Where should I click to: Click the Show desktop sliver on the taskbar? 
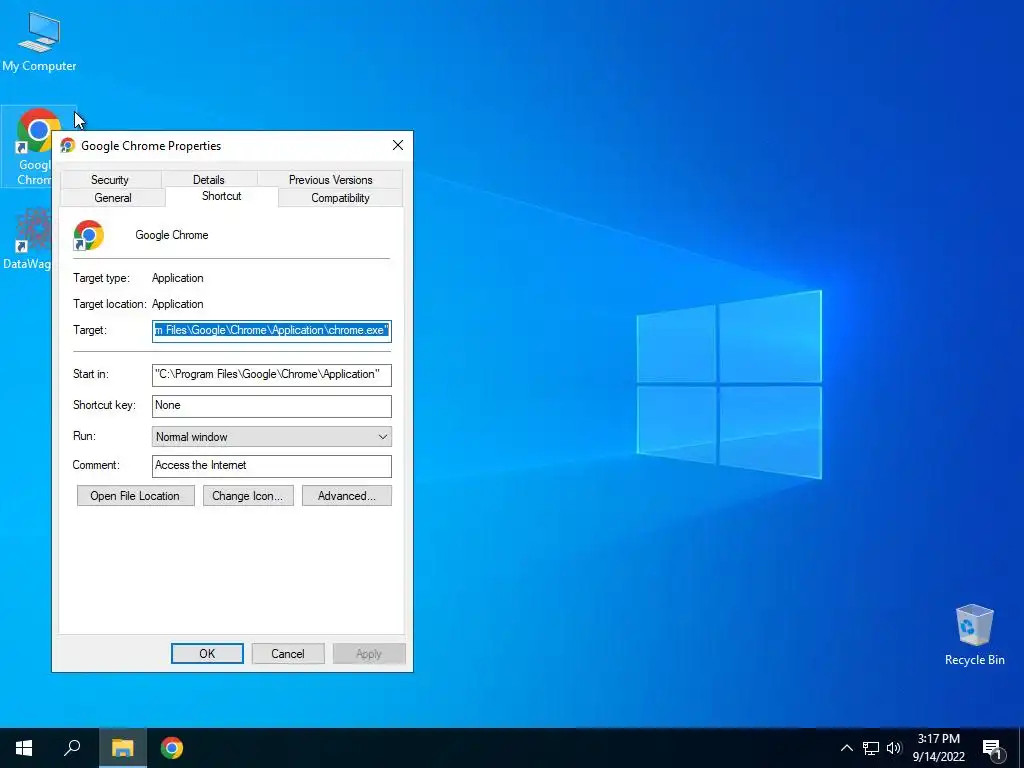[x=1021, y=748]
